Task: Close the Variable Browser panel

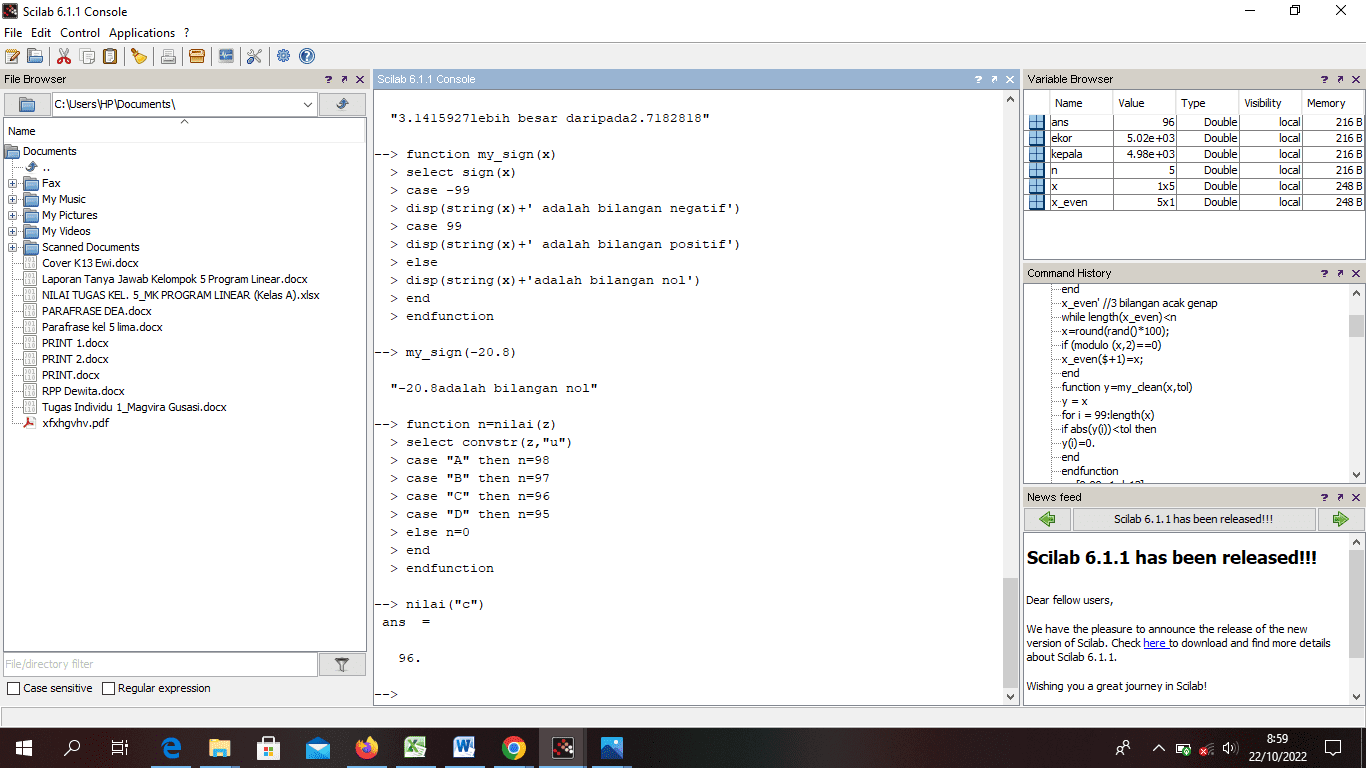Action: [x=1356, y=79]
